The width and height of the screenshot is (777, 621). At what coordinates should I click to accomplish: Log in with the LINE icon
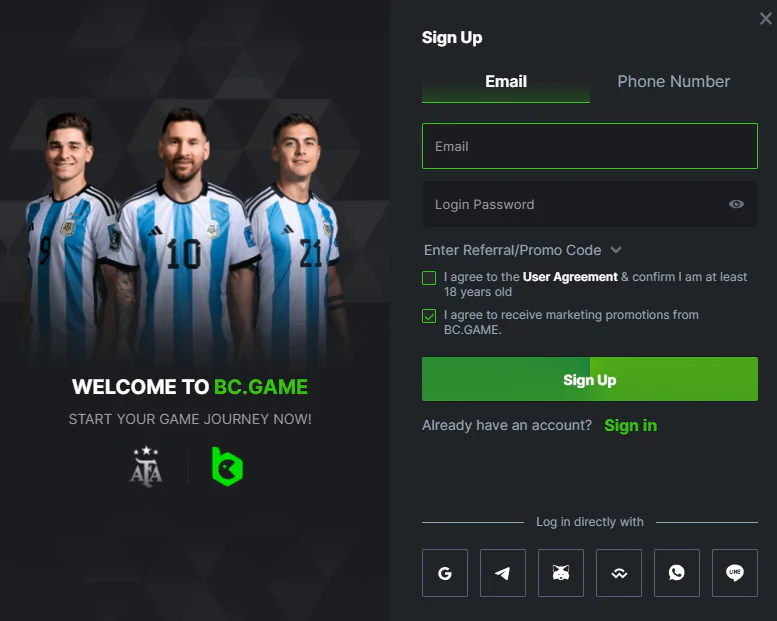click(734, 572)
